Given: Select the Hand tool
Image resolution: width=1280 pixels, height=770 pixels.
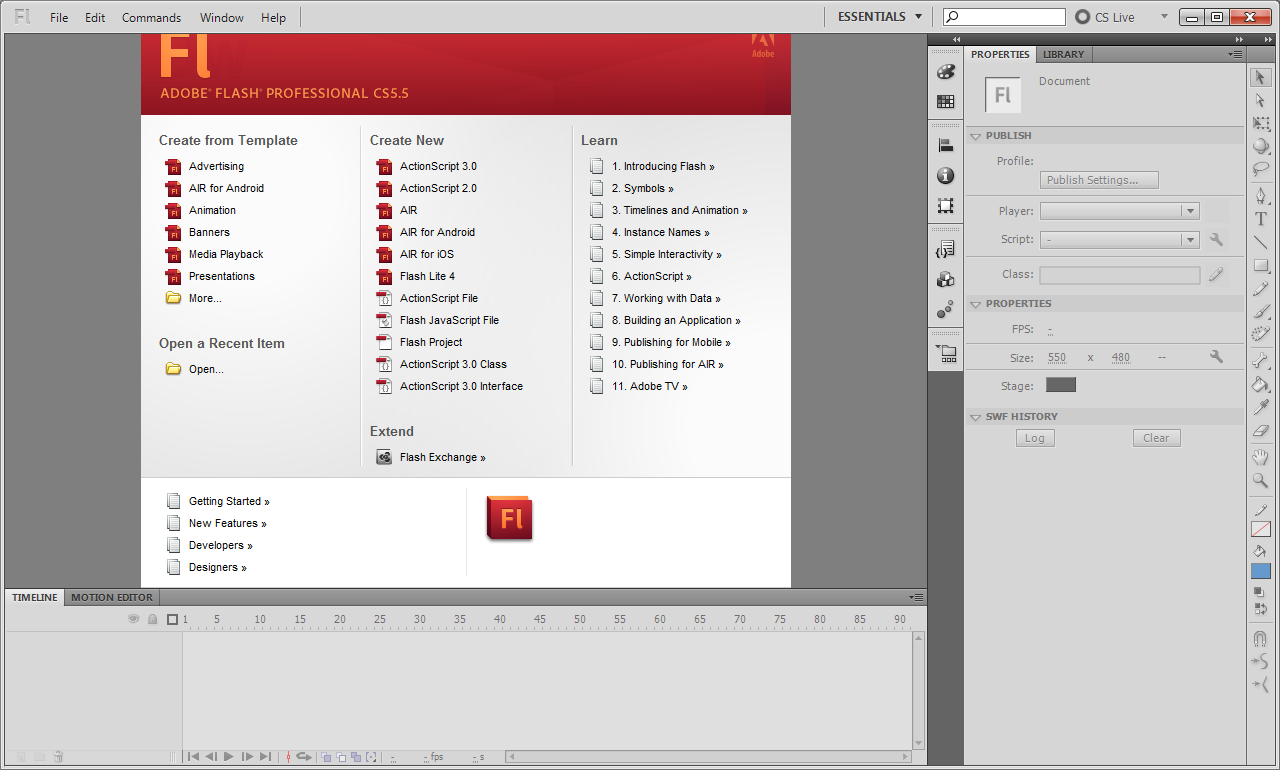Looking at the screenshot, I should click(x=1260, y=457).
